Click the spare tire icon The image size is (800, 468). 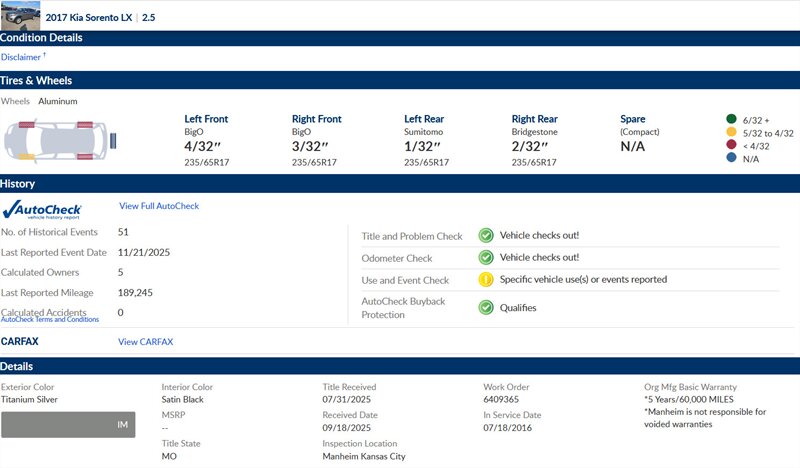pyautogui.click(x=116, y=141)
